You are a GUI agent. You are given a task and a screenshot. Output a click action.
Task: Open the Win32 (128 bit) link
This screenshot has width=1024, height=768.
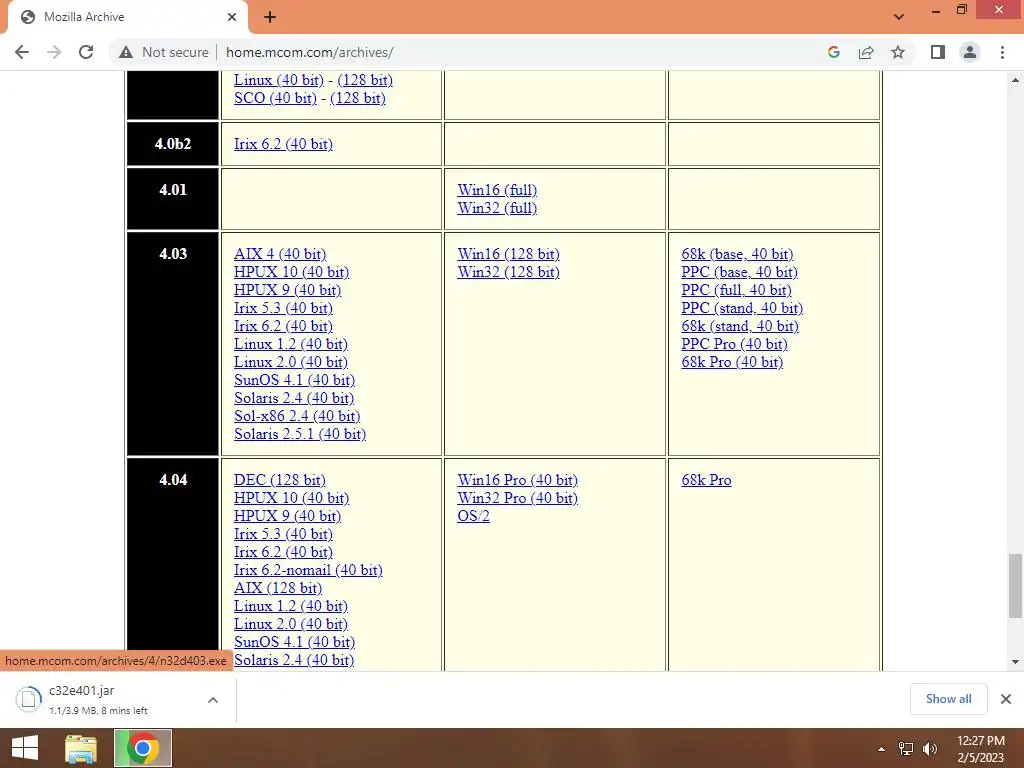[508, 272]
